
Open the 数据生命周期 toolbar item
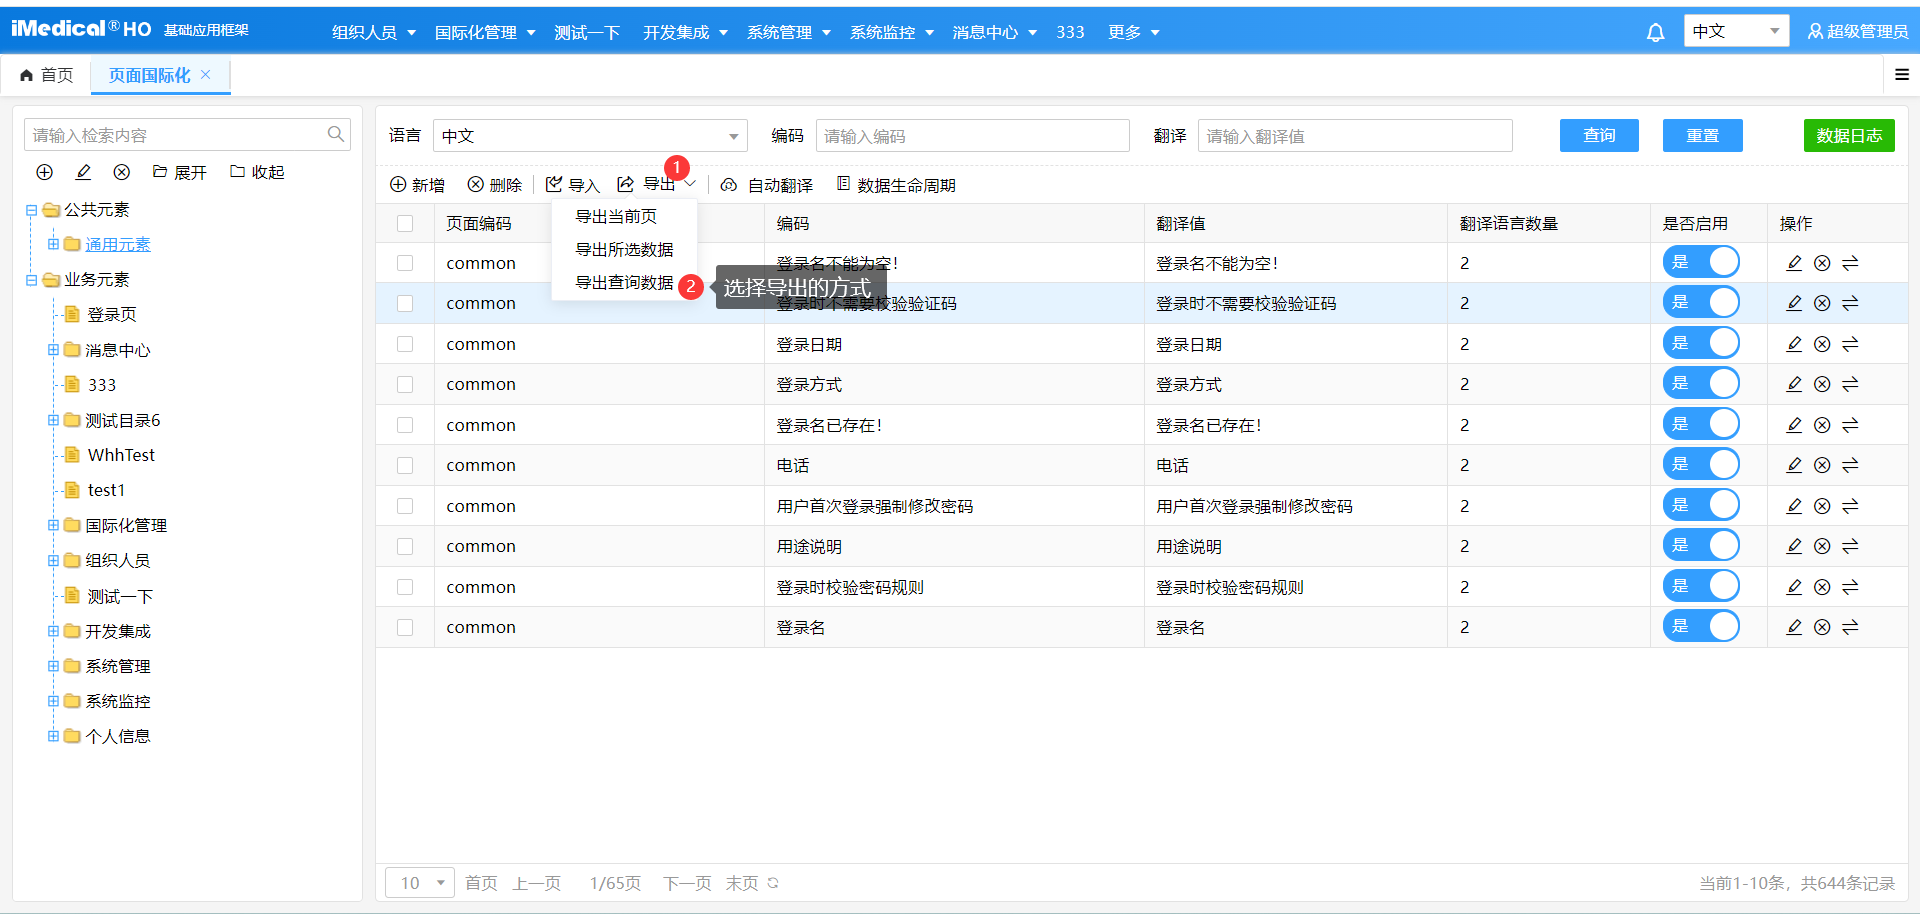pyautogui.click(x=896, y=185)
